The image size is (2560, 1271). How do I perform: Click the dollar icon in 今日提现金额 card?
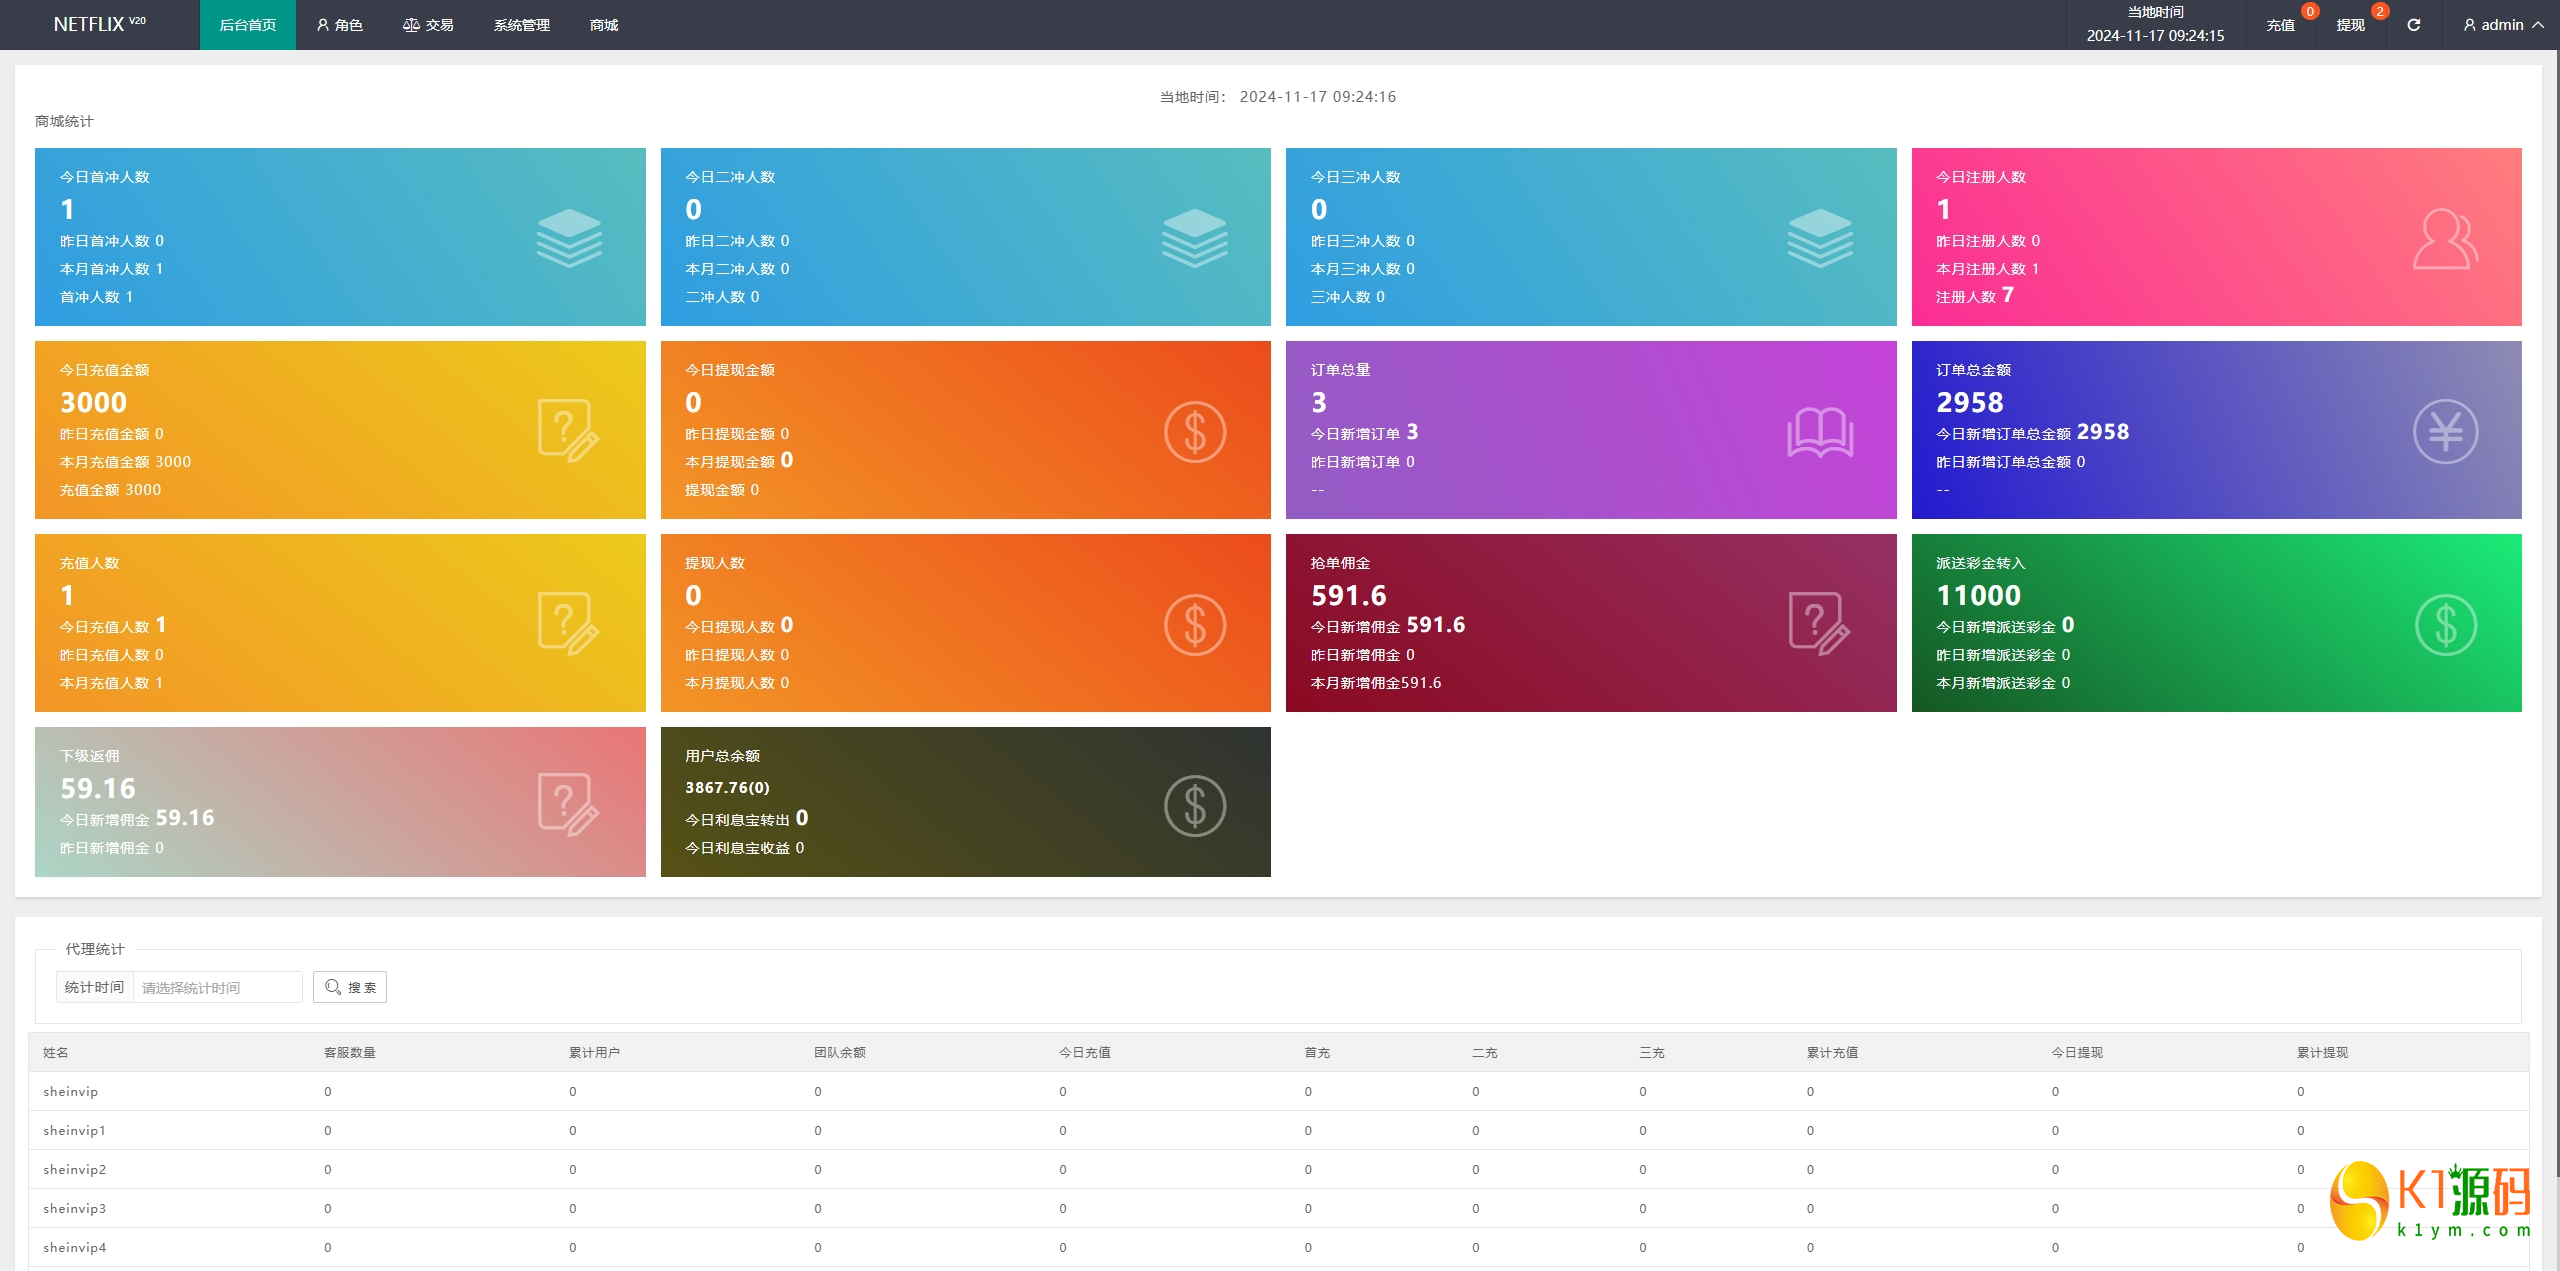pyautogui.click(x=1194, y=431)
